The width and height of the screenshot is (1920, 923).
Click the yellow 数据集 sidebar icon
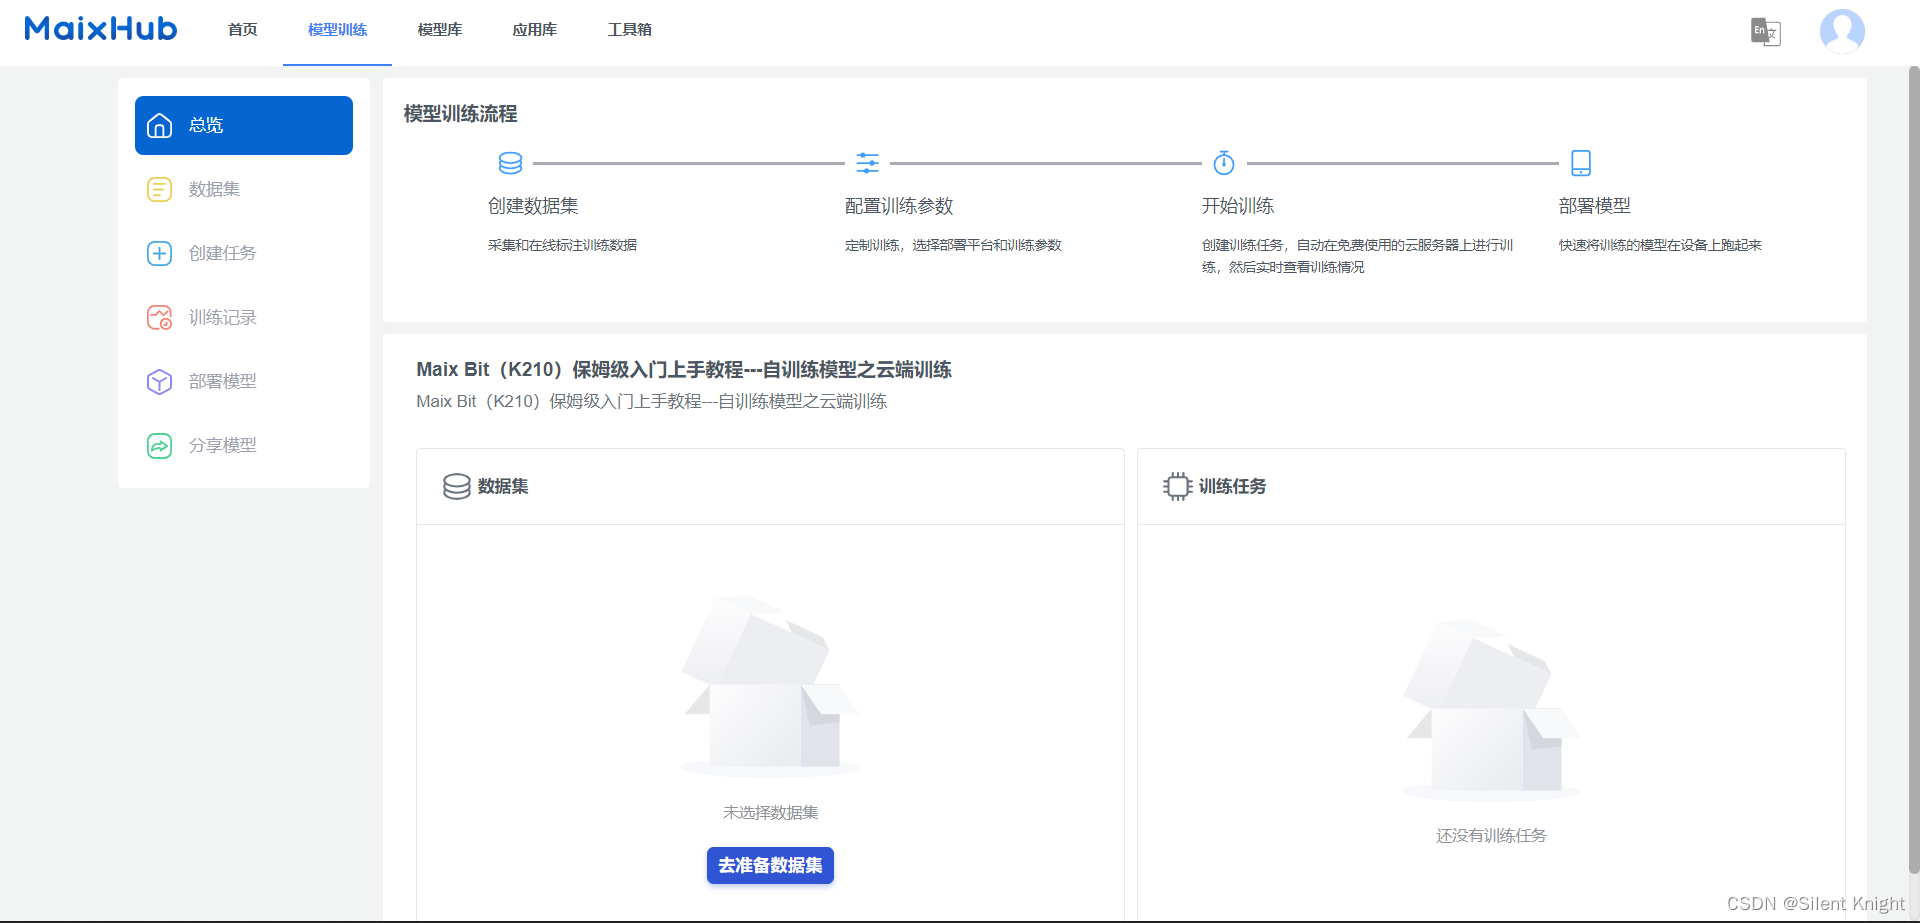pos(160,189)
